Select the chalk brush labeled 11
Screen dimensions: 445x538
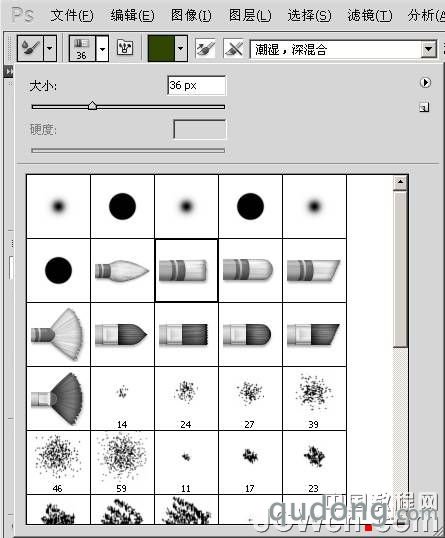(186, 462)
